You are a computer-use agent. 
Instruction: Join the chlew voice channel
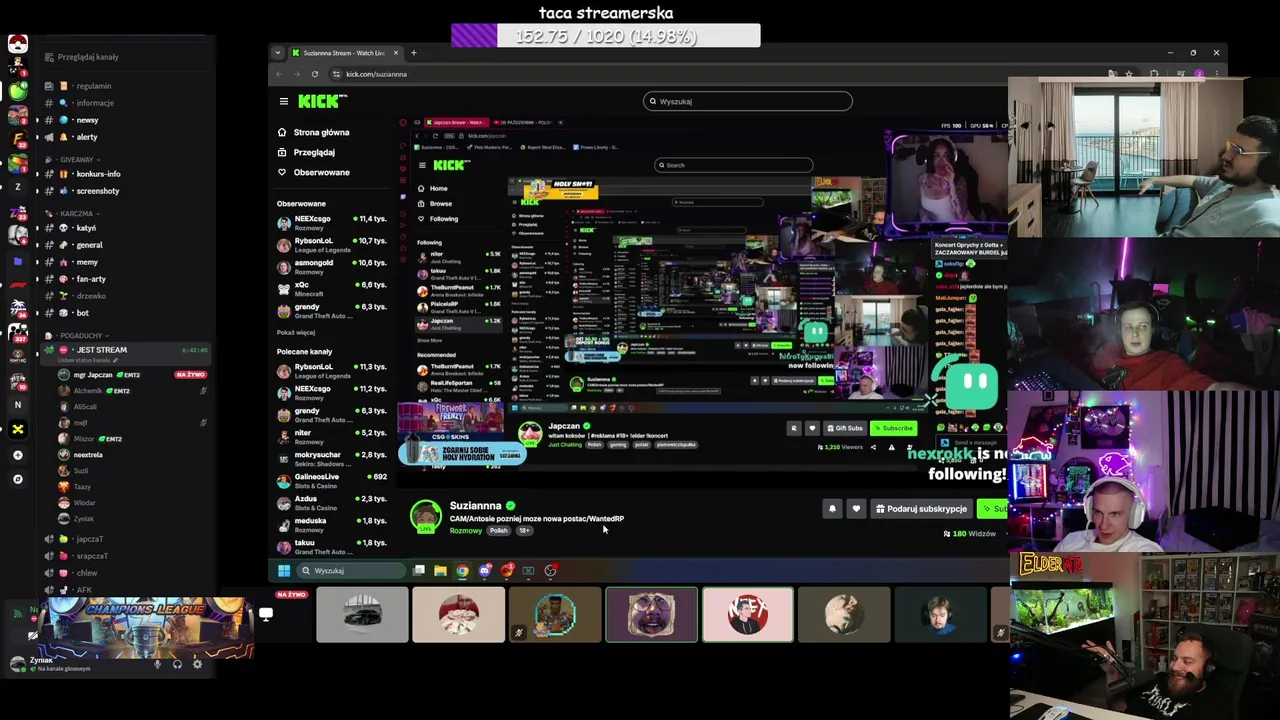pyautogui.click(x=86, y=573)
